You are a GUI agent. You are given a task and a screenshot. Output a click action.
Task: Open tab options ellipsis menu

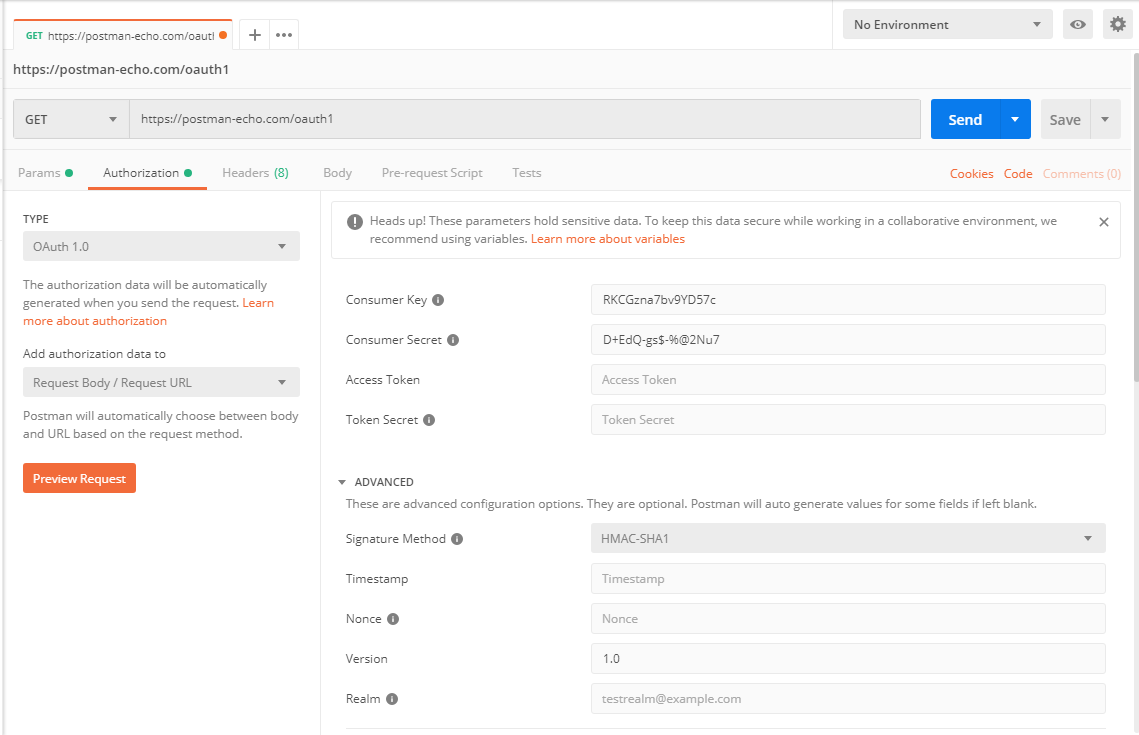tap(284, 35)
